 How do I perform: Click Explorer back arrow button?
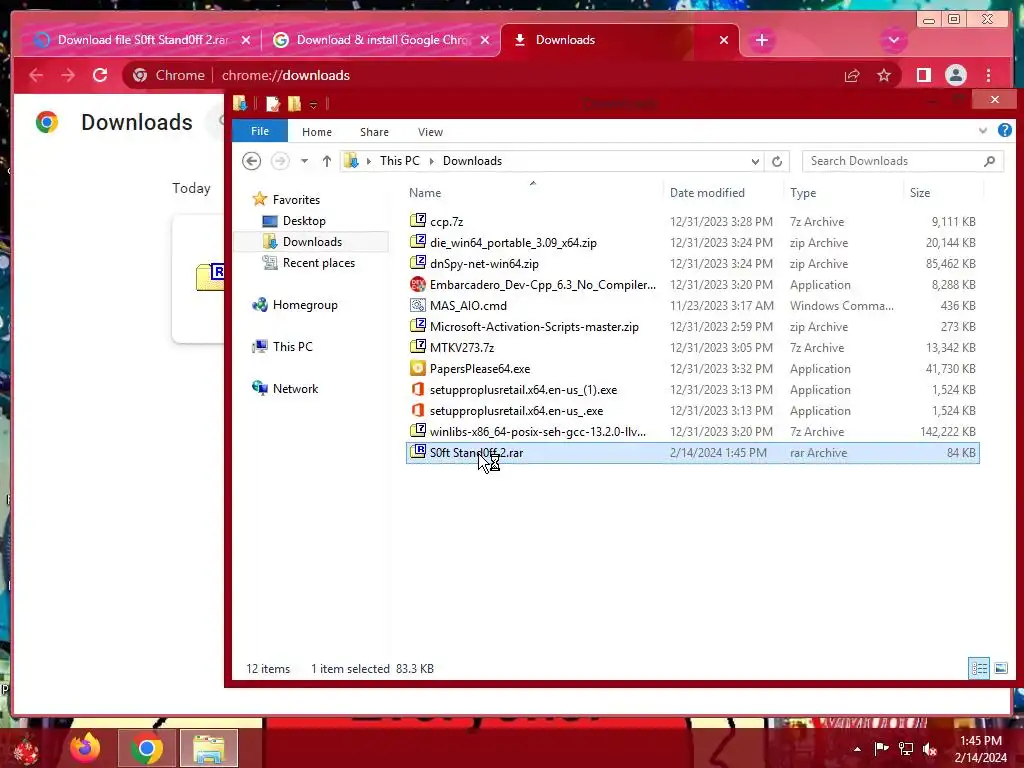tap(251, 161)
